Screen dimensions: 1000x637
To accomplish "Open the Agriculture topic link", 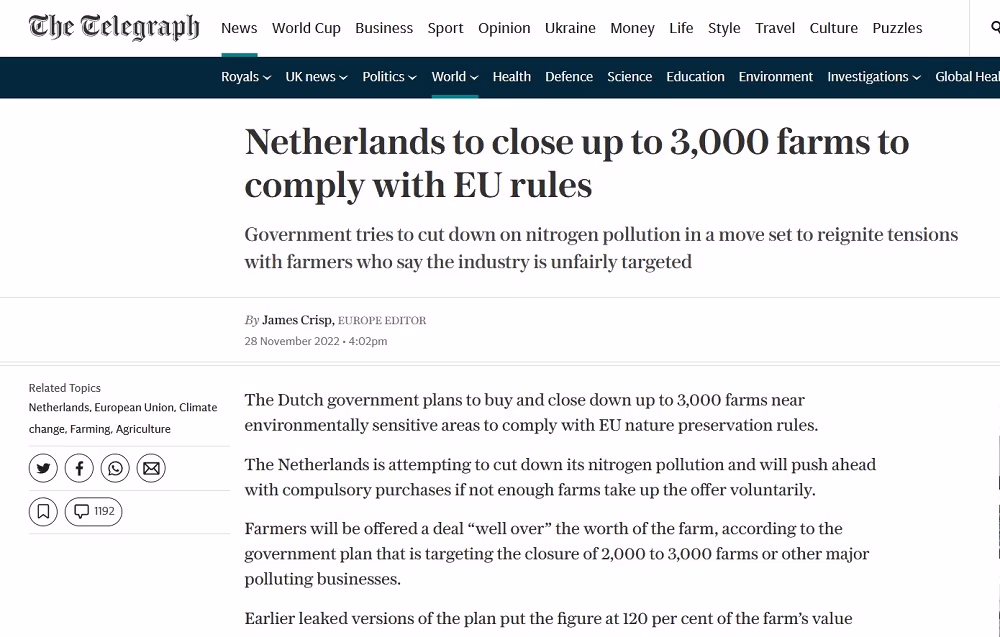I will click(x=143, y=429).
